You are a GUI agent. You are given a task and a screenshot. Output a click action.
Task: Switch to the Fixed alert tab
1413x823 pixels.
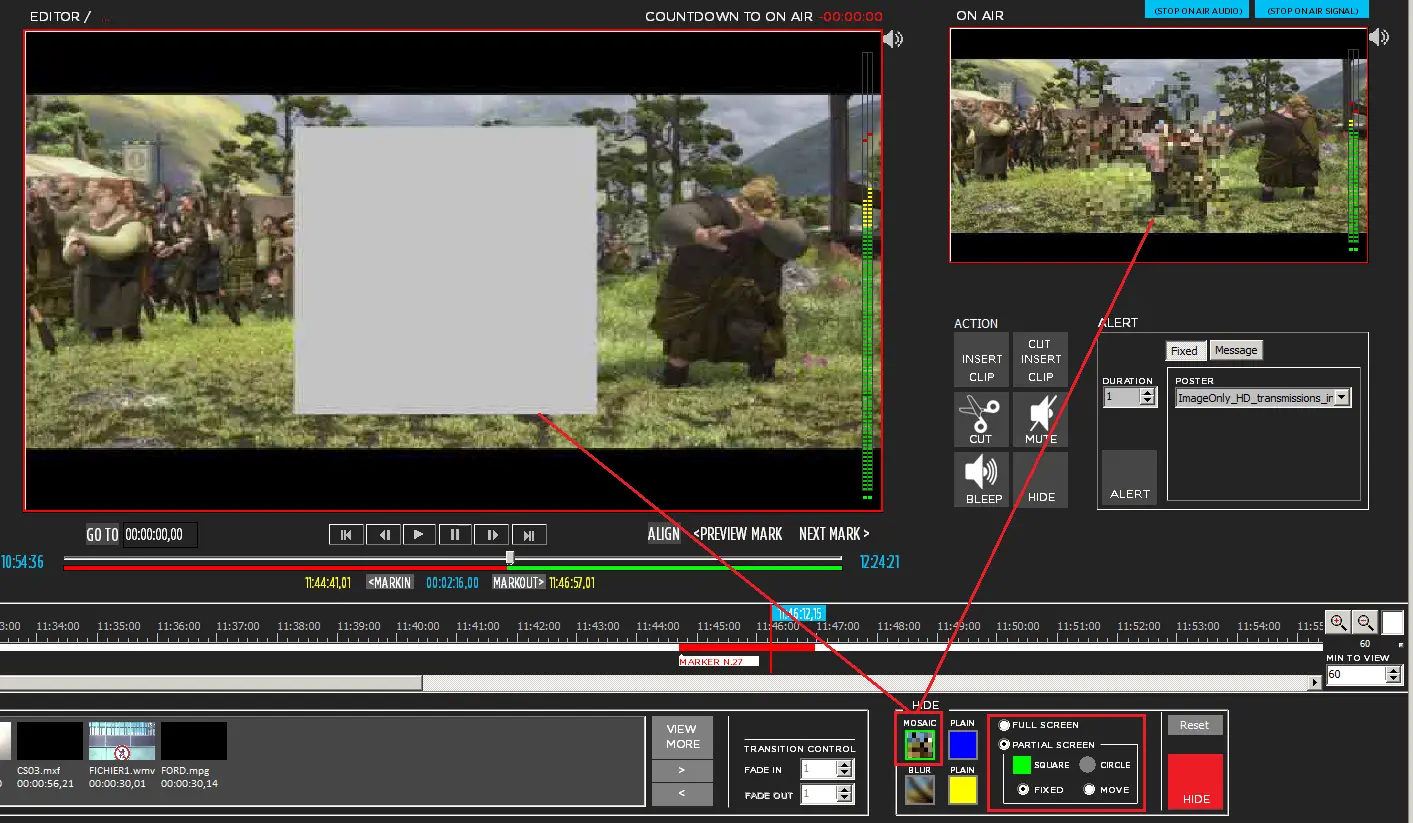tap(1184, 351)
